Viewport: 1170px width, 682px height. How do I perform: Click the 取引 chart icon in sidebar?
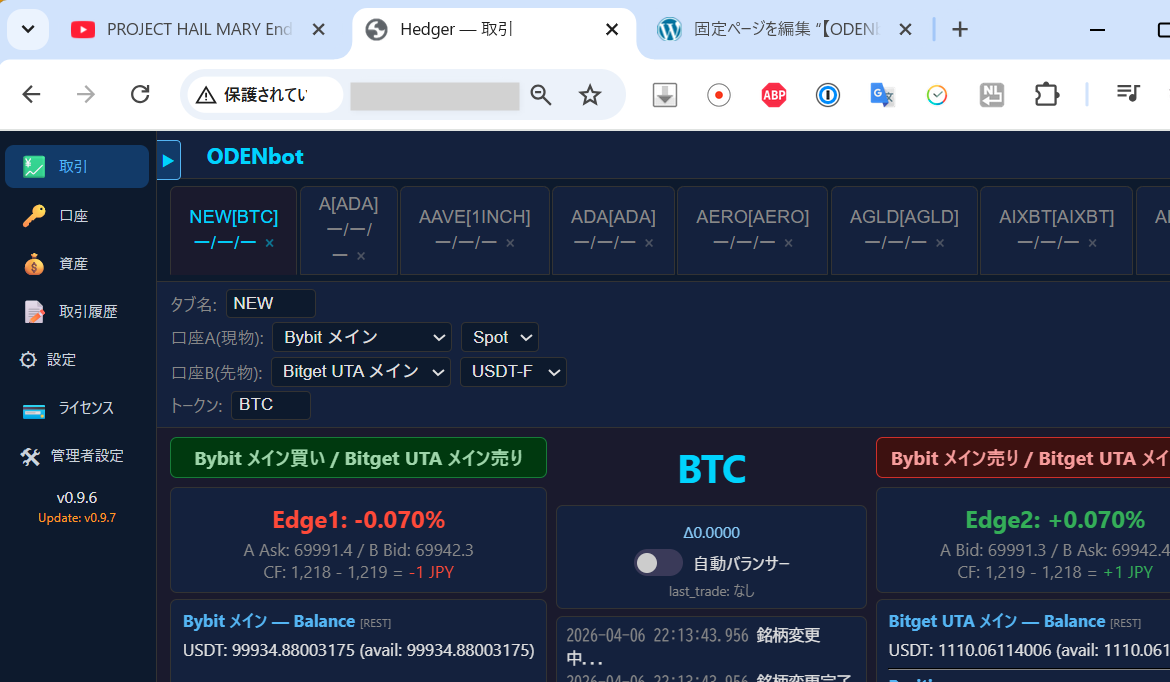(35, 167)
